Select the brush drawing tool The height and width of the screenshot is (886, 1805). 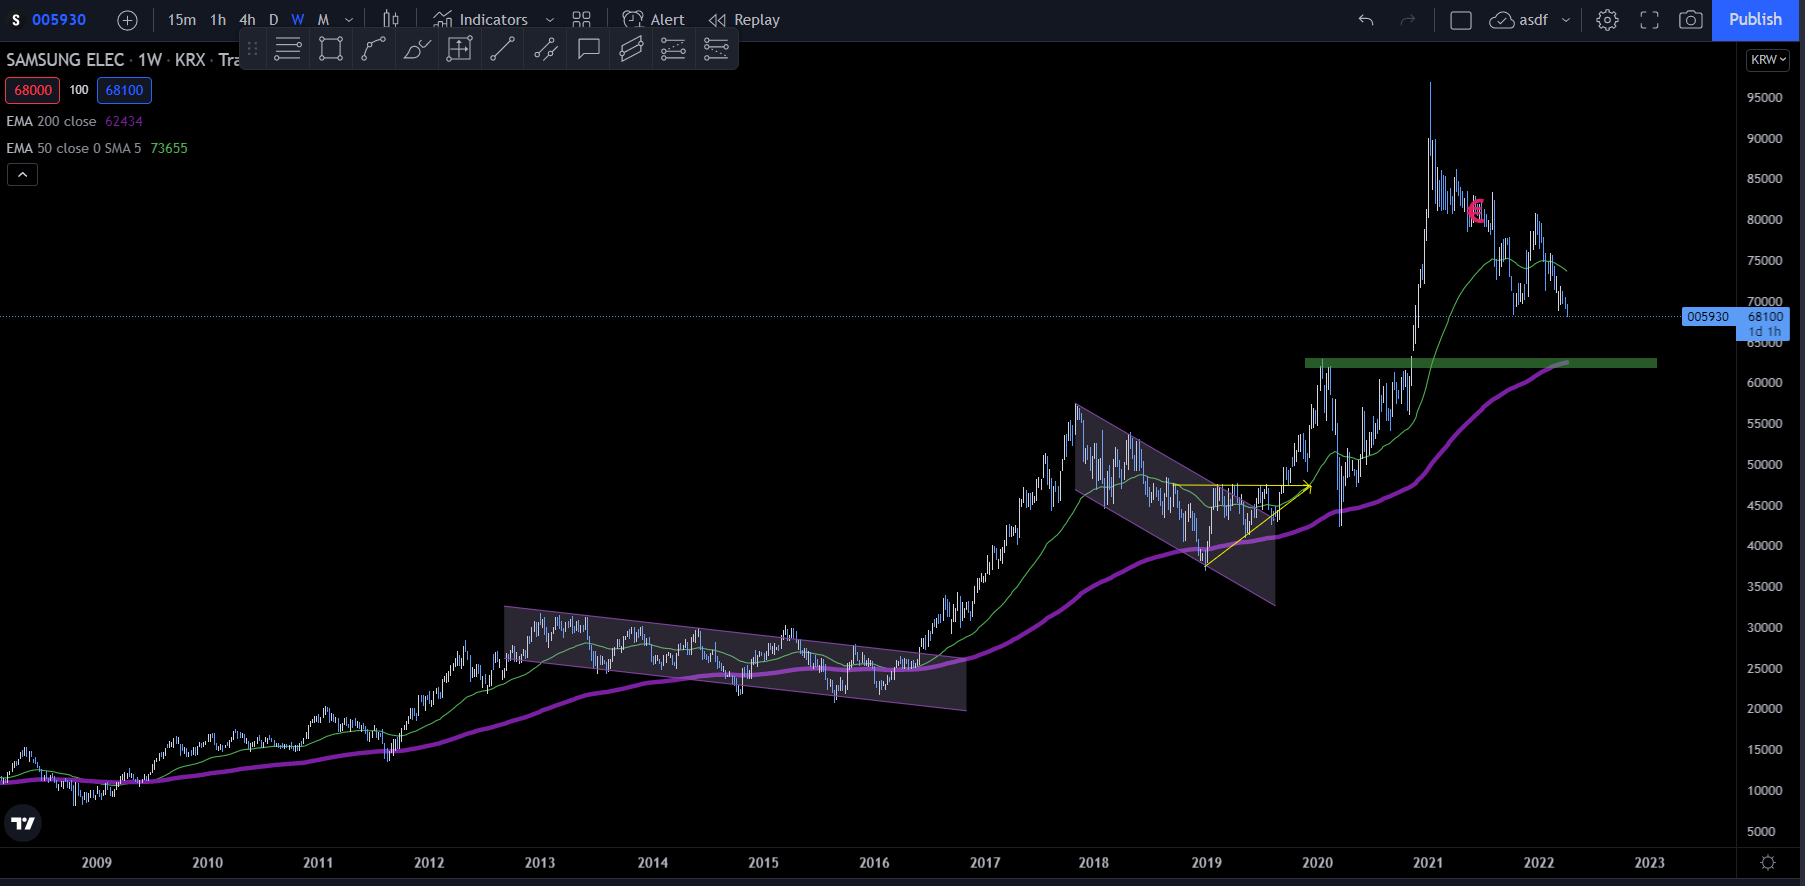[x=416, y=48]
